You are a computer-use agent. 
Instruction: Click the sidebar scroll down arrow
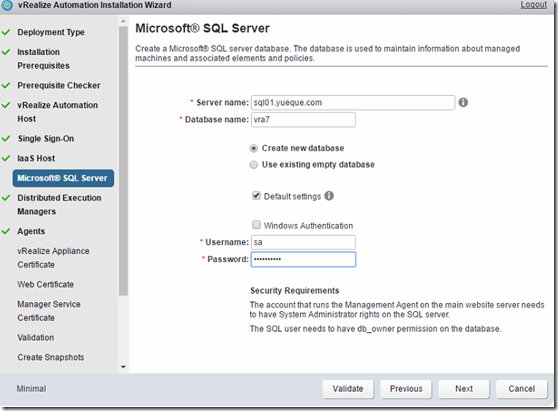123,367
